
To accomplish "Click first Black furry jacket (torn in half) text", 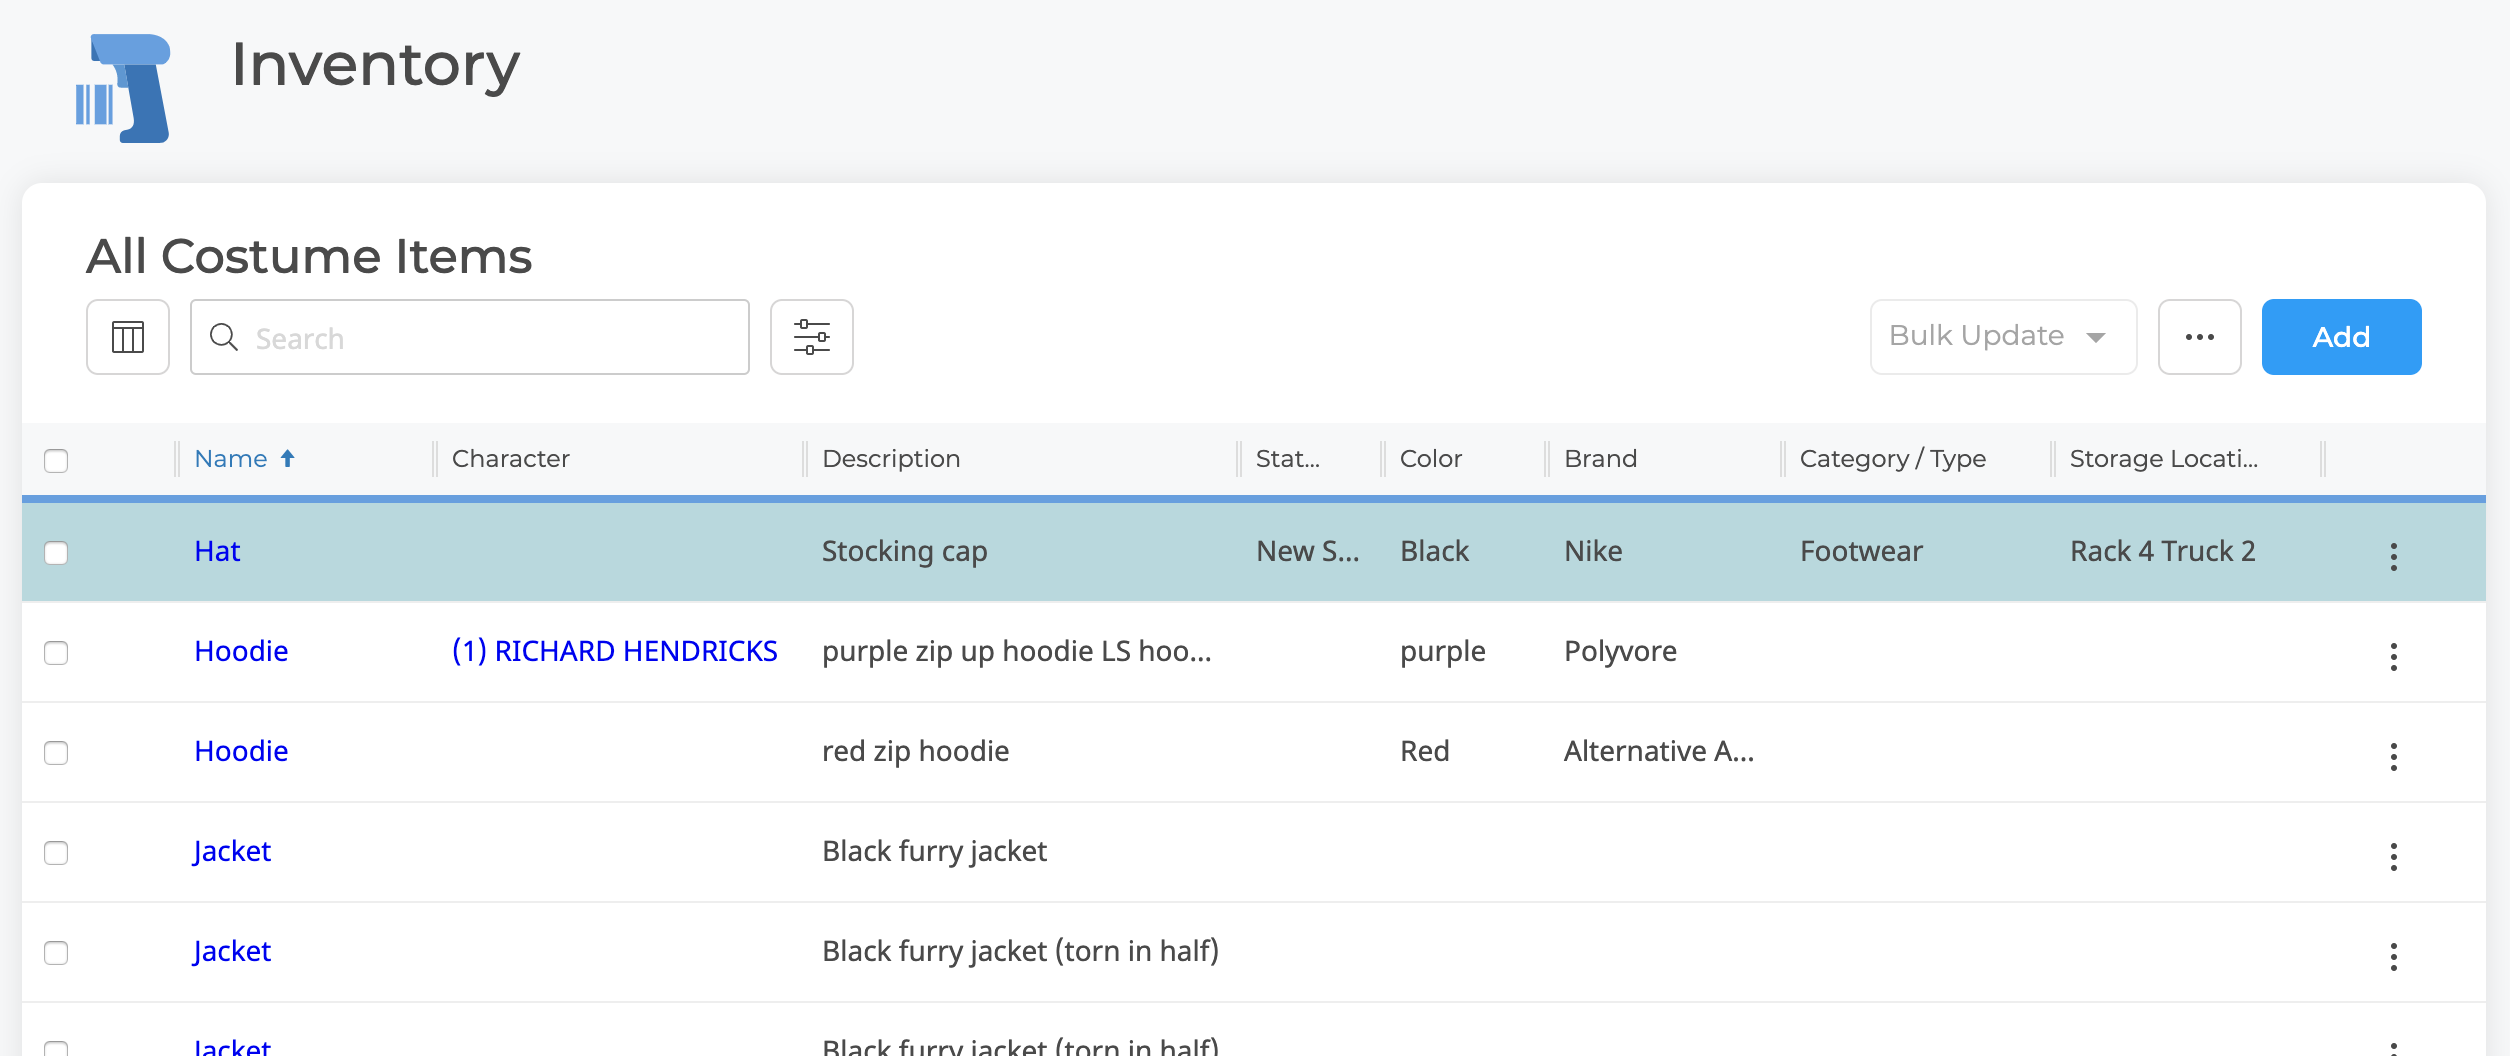I will coord(1021,951).
